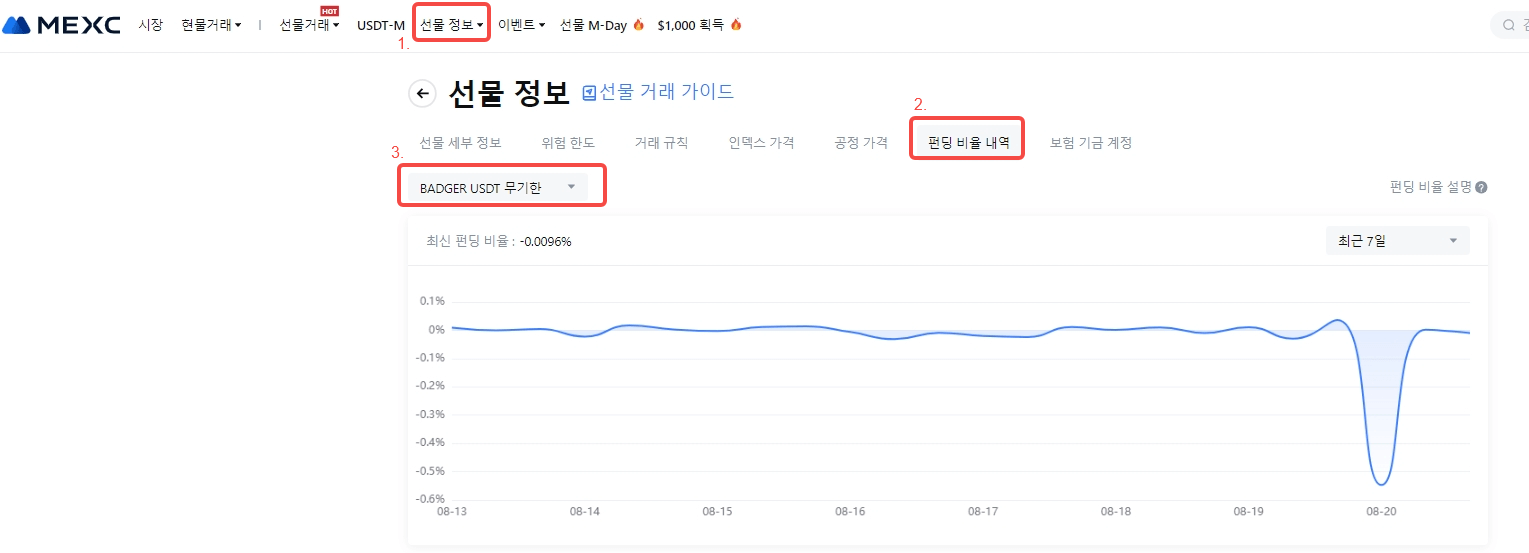Change the 최근 7일 time range dropdown
The image size is (1529, 553).
pos(1397,240)
